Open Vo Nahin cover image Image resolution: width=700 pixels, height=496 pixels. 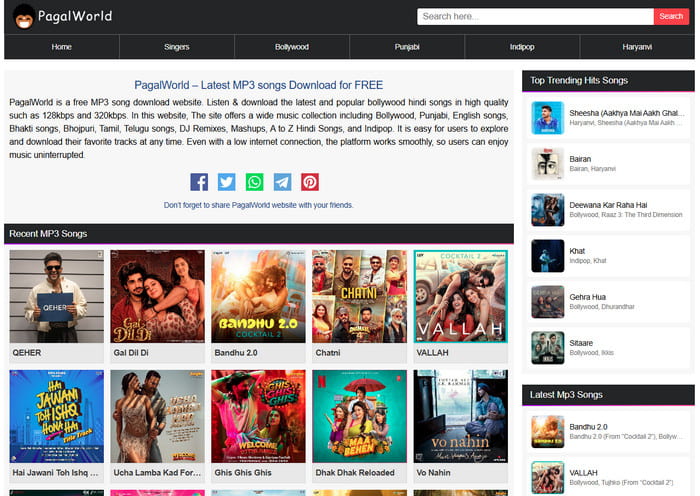pos(461,416)
